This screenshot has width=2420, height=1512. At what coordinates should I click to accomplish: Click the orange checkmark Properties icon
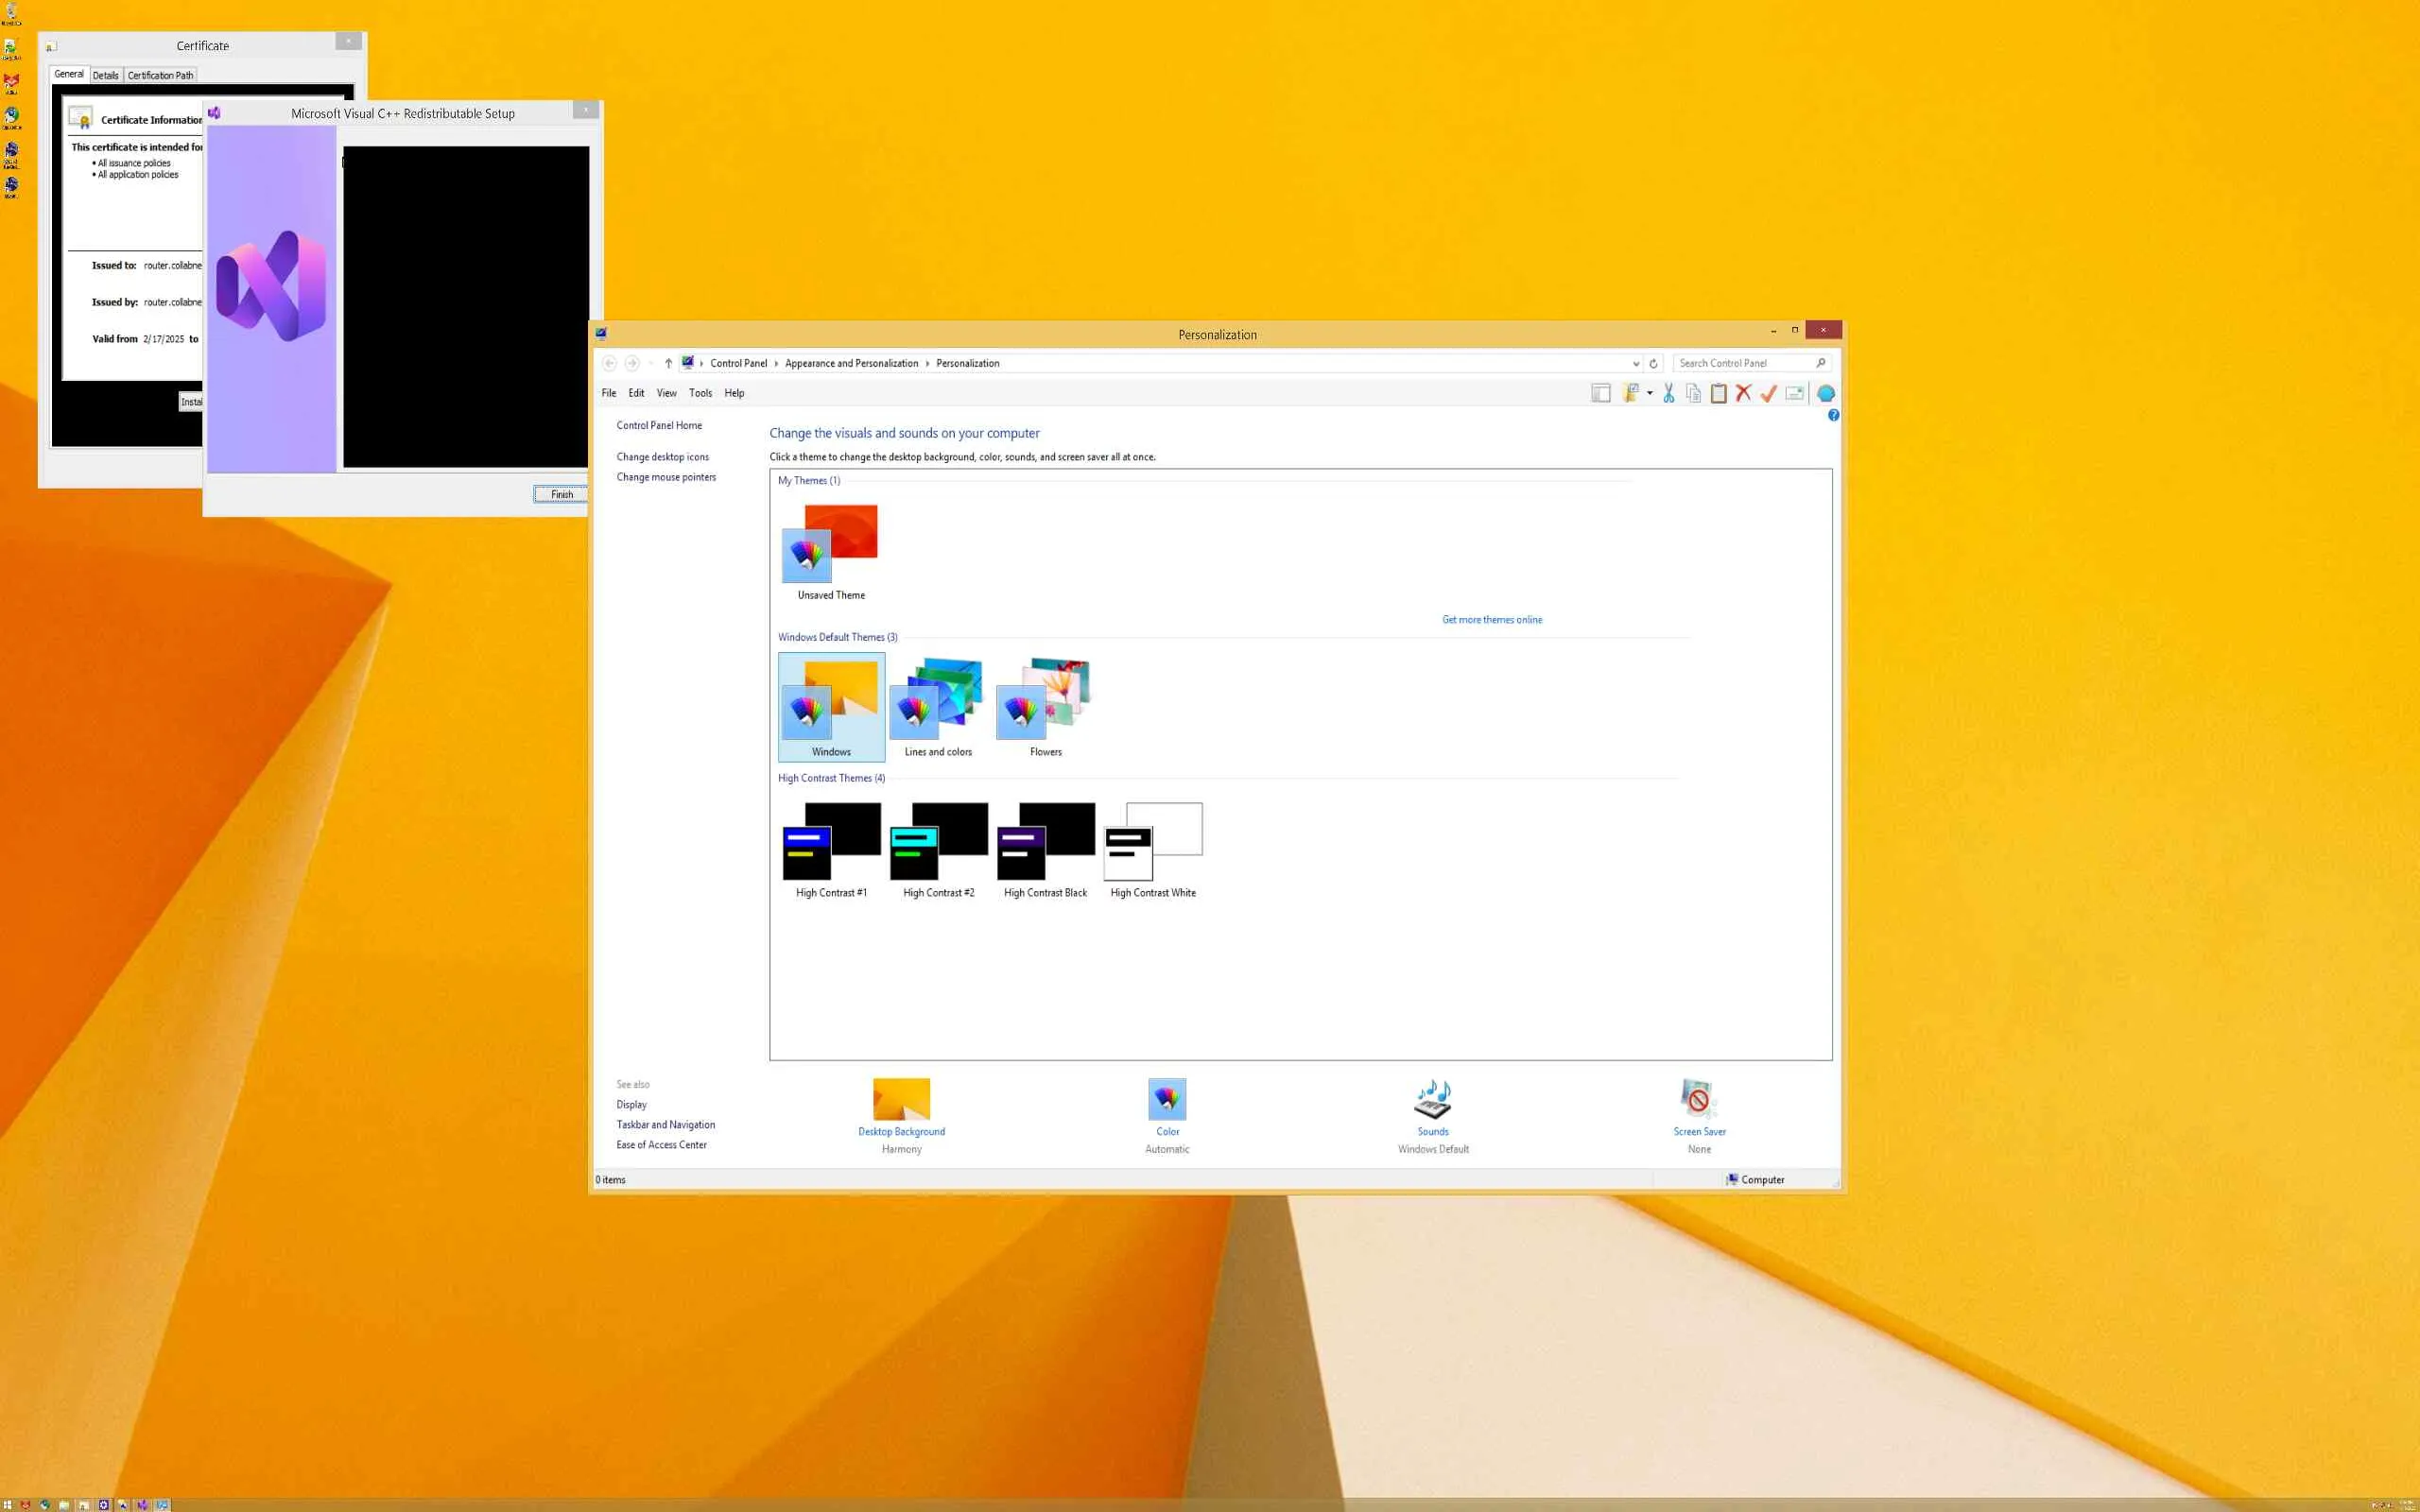pyautogui.click(x=1768, y=393)
